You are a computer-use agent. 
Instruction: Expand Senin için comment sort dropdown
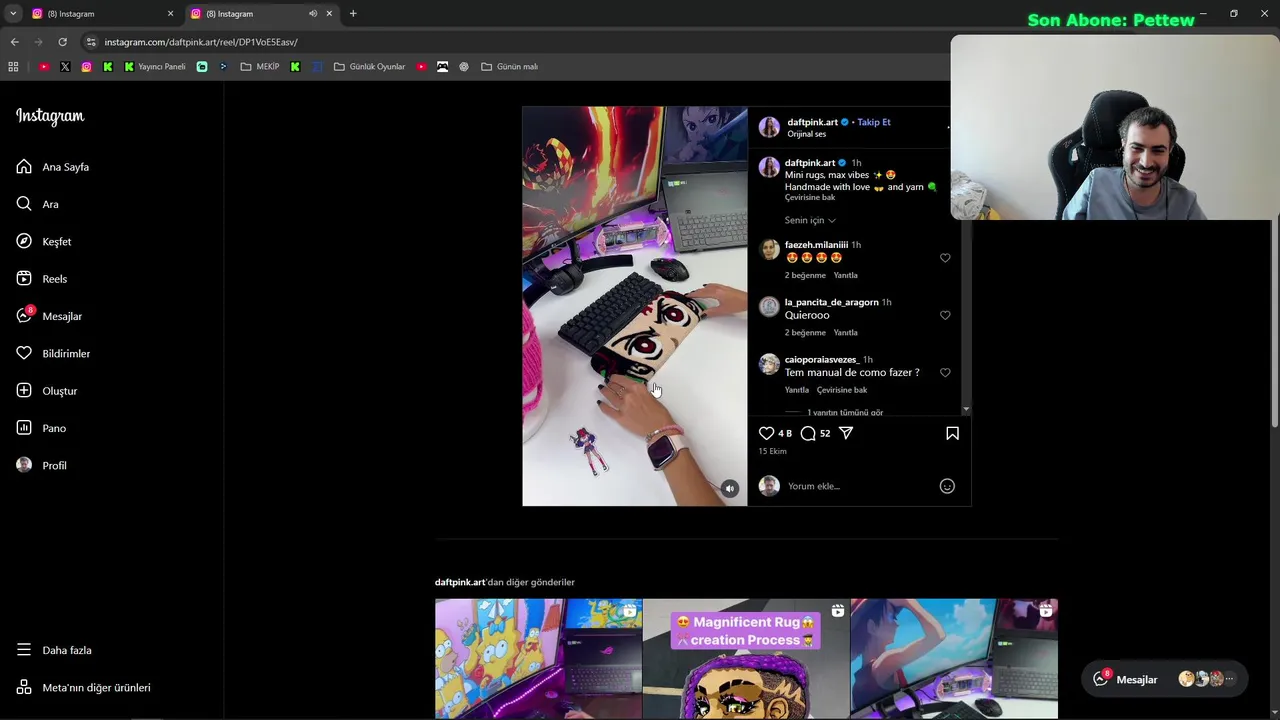(810, 220)
